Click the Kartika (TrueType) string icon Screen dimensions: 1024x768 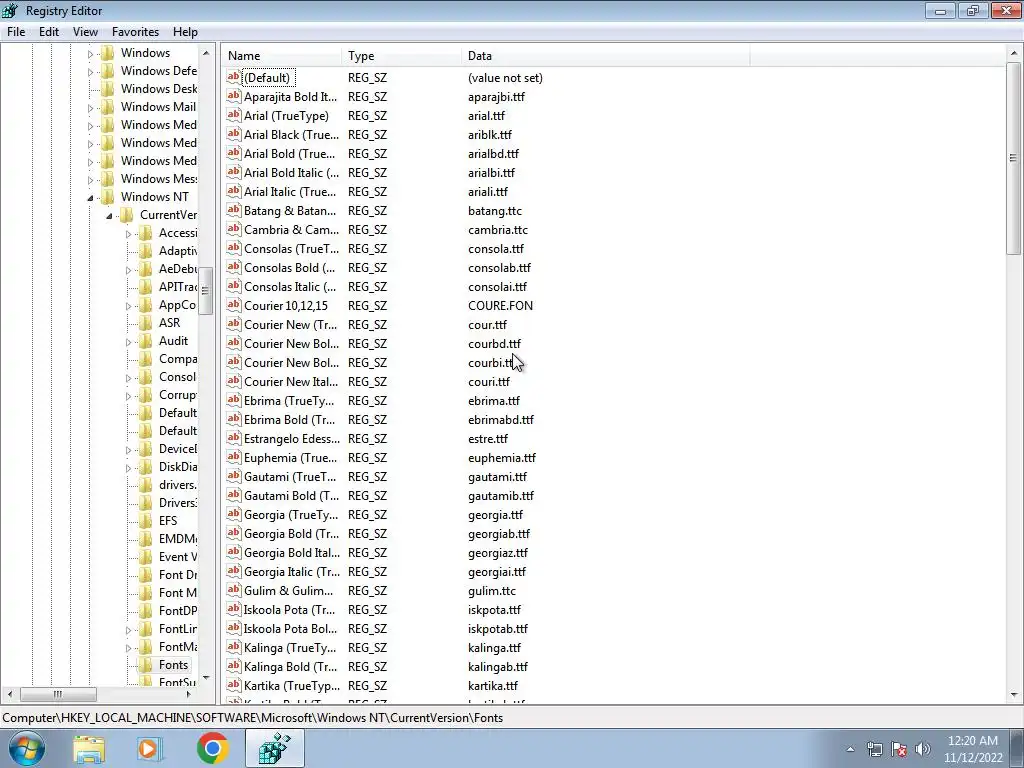click(233, 685)
